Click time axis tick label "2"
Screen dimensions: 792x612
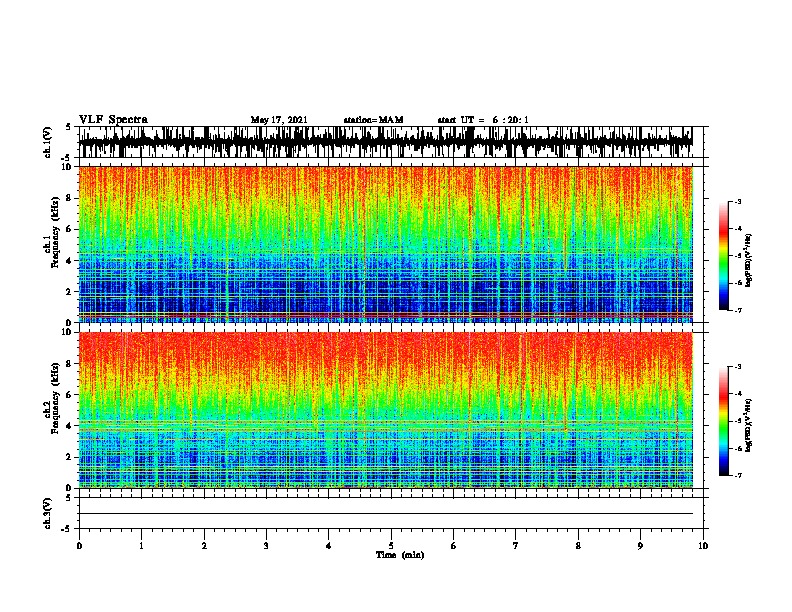204,545
